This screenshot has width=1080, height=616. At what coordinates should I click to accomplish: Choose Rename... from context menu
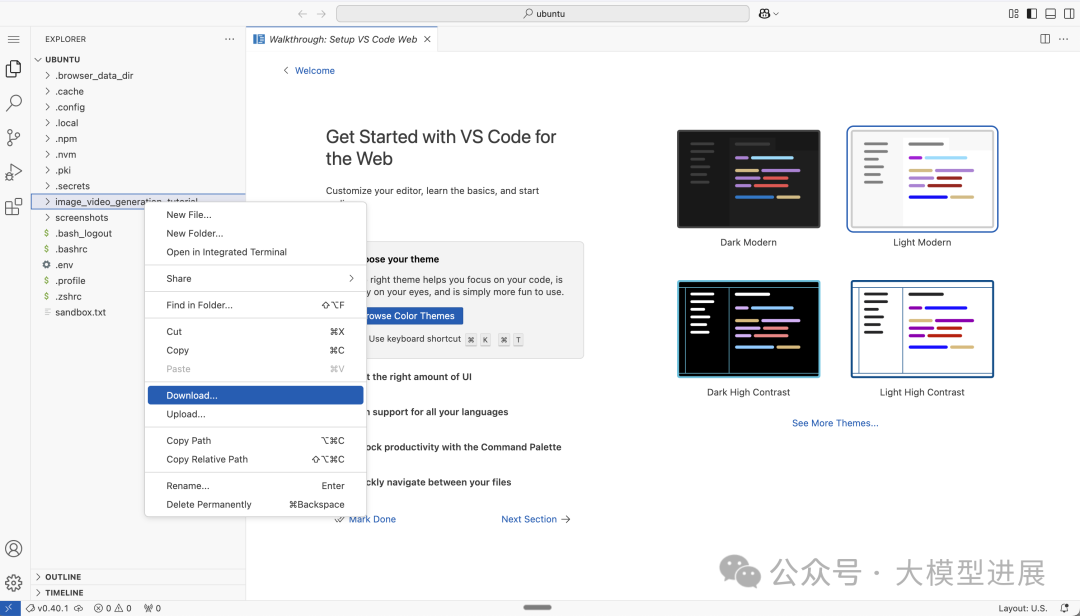pyautogui.click(x=256, y=486)
